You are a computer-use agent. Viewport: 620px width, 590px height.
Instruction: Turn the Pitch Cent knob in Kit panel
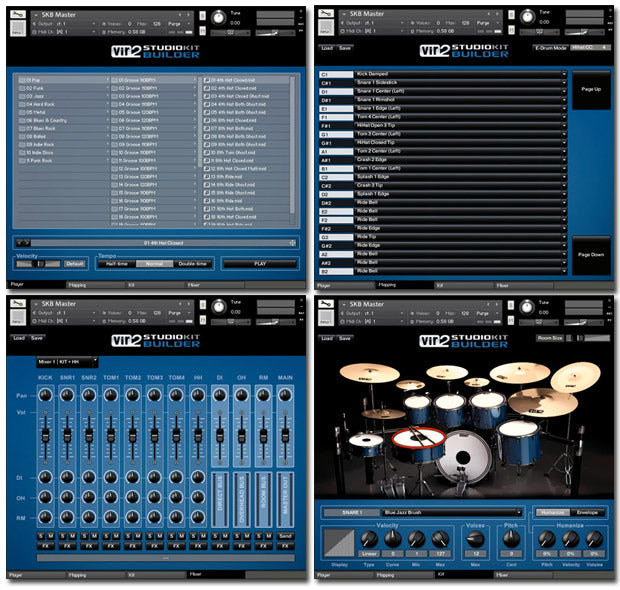[511, 538]
